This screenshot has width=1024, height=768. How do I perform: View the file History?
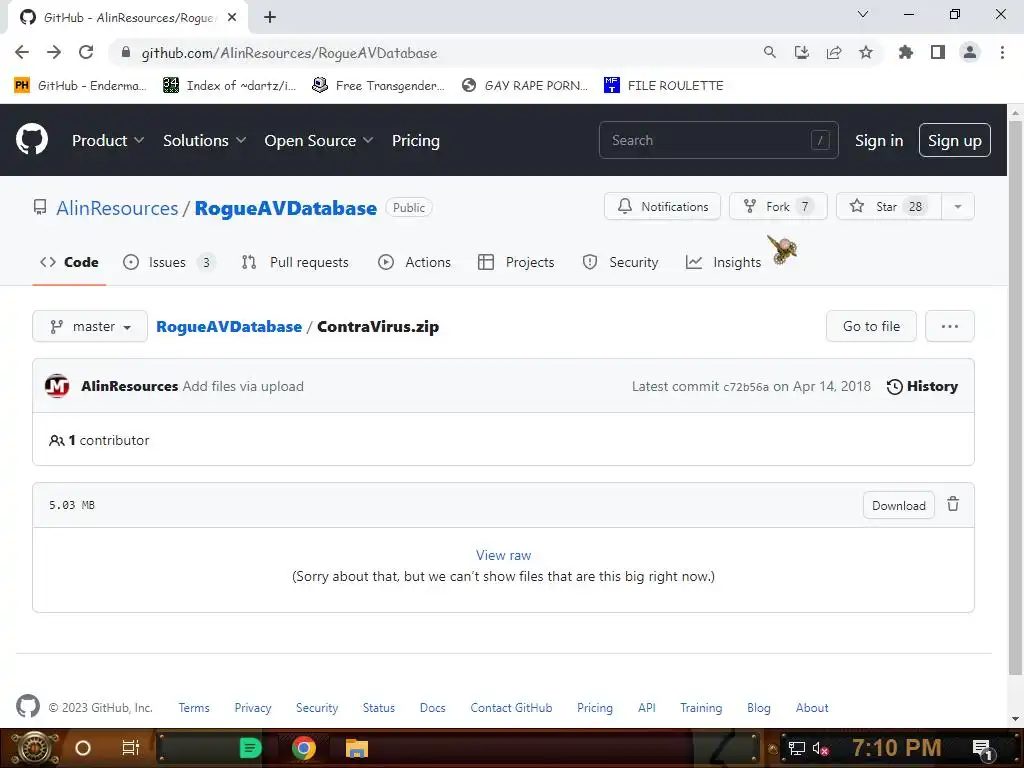point(922,386)
